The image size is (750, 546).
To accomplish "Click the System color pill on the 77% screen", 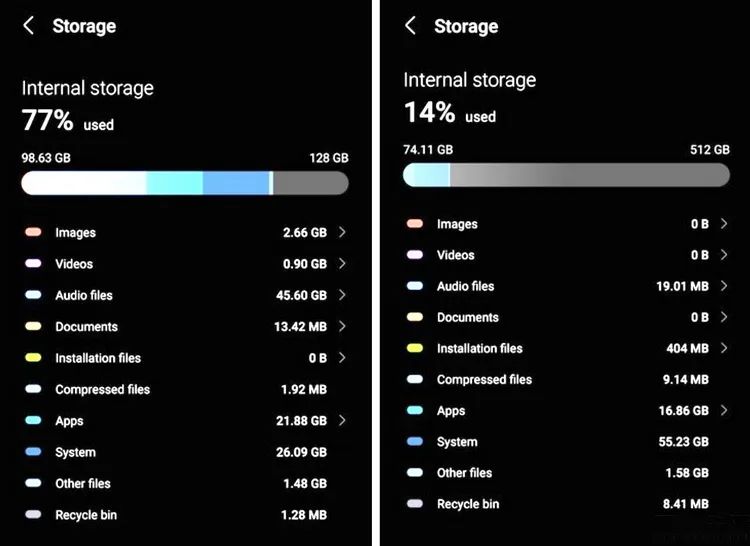I will 33,452.
